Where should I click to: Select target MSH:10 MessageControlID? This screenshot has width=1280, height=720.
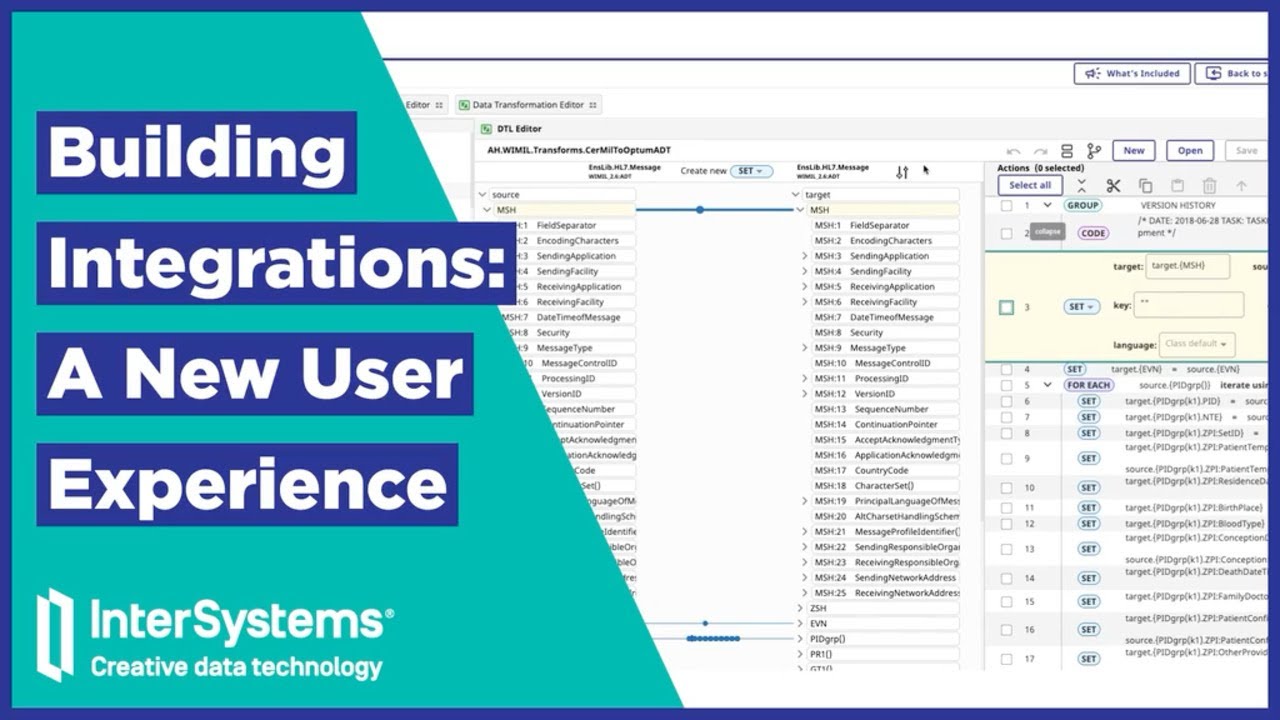pyautogui.click(x=884, y=363)
